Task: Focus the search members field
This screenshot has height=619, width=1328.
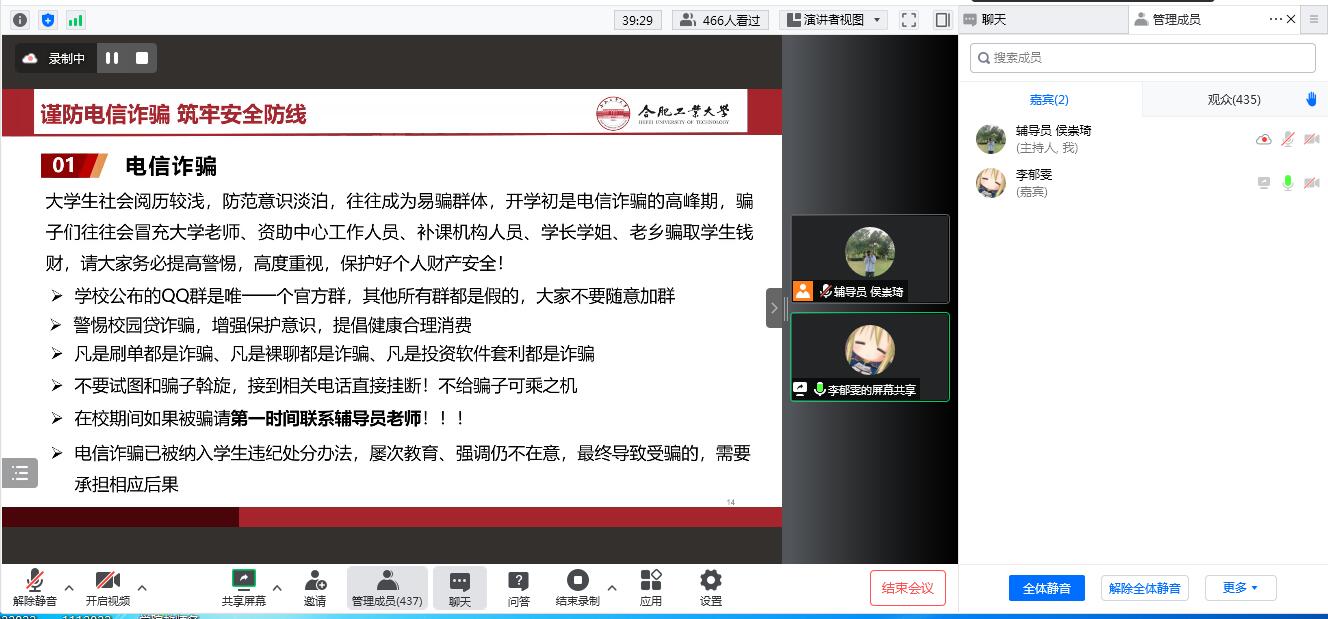Action: point(1142,58)
